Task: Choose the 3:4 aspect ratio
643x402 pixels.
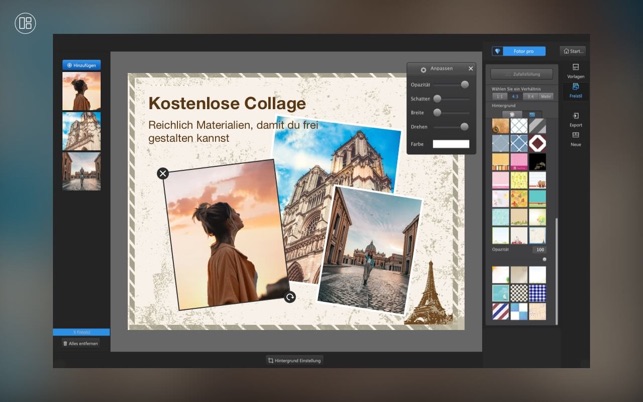Action: pos(531,96)
